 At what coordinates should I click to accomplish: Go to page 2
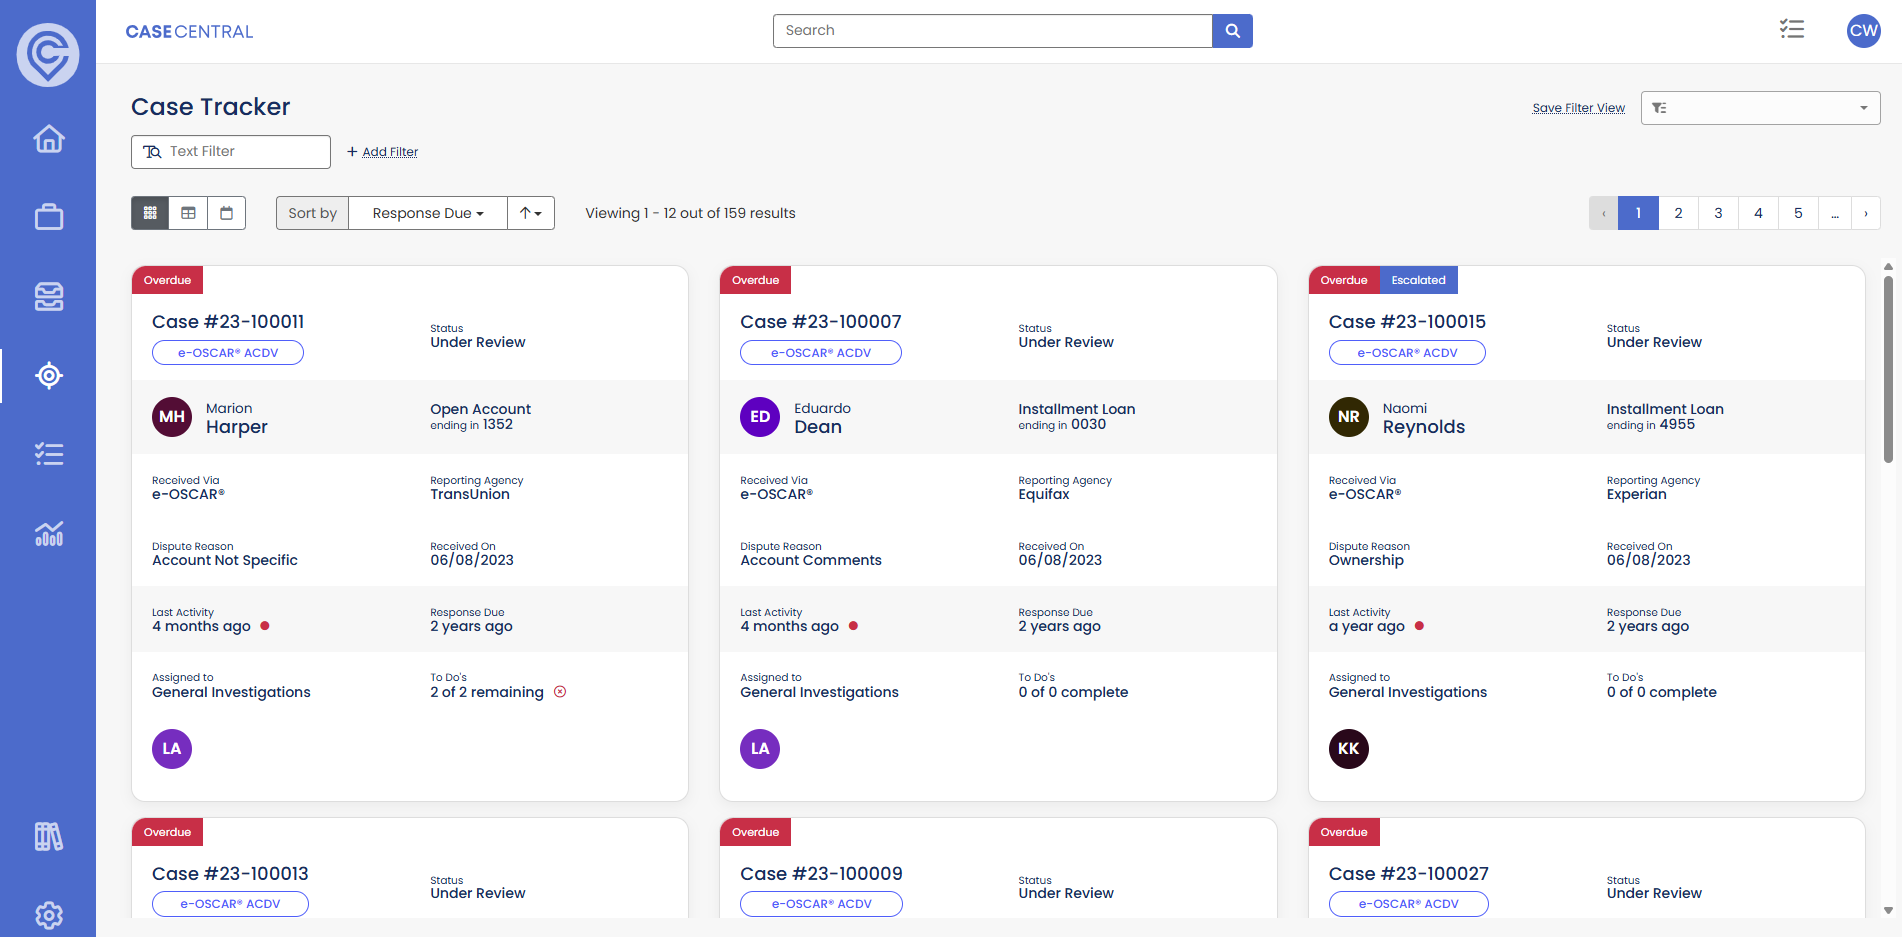pos(1678,213)
